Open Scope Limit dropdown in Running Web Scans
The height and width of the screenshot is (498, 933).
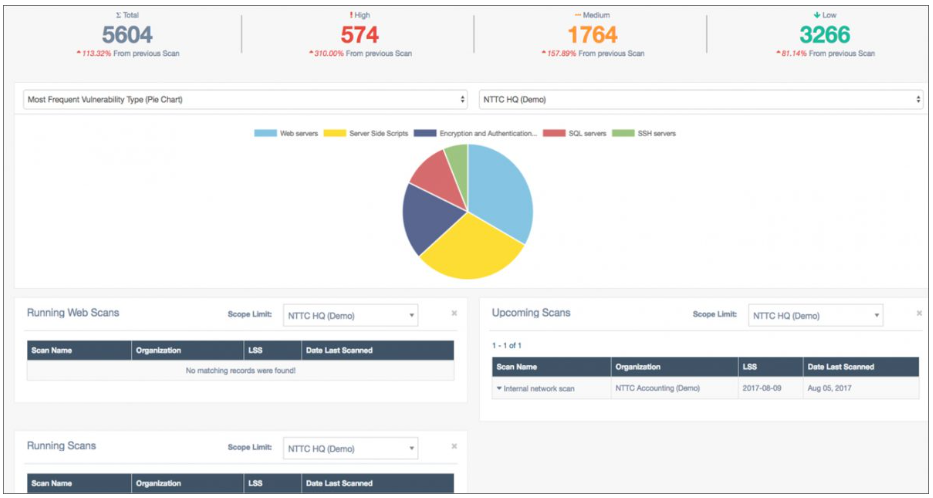click(x=350, y=316)
